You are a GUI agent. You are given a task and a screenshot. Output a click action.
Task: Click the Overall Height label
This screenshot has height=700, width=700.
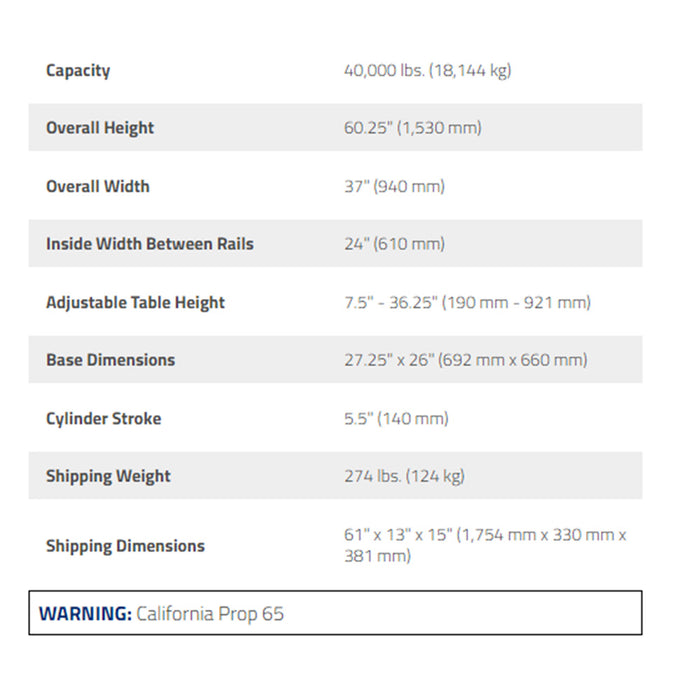point(100,128)
